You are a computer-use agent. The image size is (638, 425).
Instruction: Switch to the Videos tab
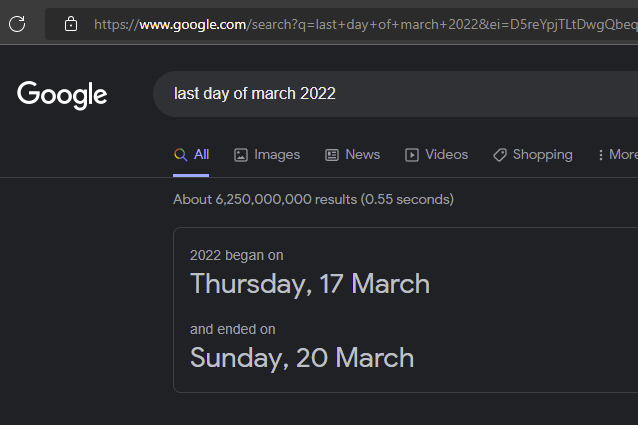[436, 155]
